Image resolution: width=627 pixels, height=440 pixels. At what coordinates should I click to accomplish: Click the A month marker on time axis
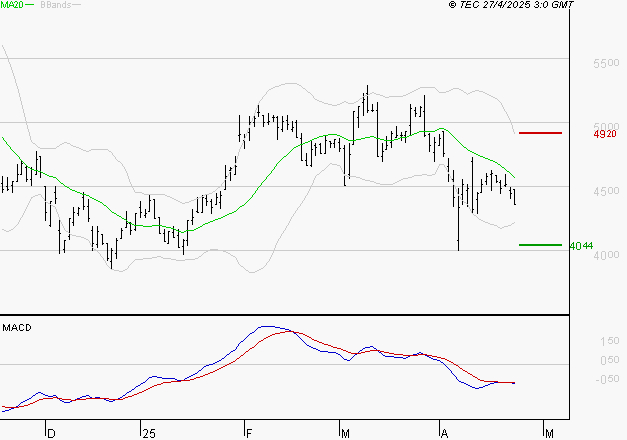click(x=444, y=434)
